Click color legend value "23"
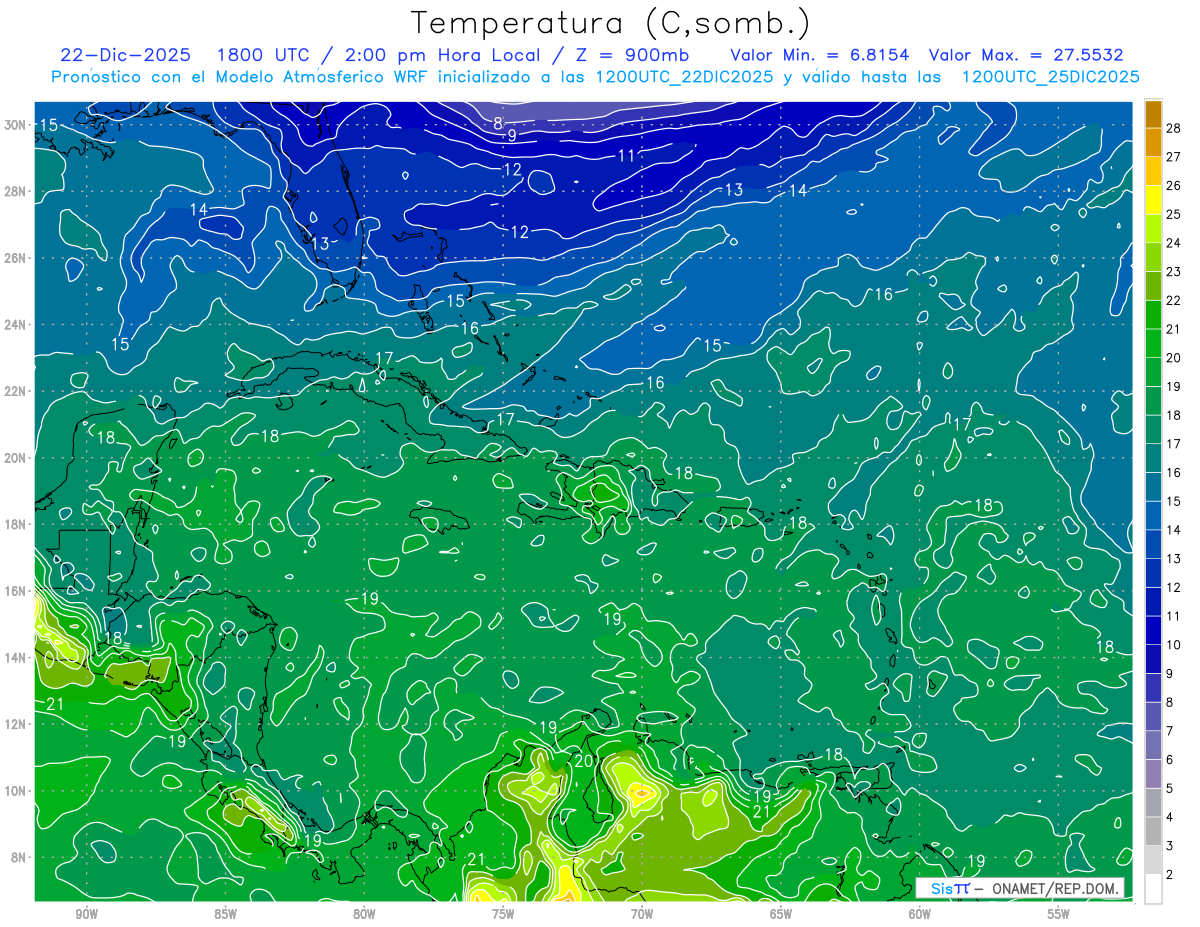Image resolution: width=1200 pixels, height=927 pixels. pos(1174,272)
